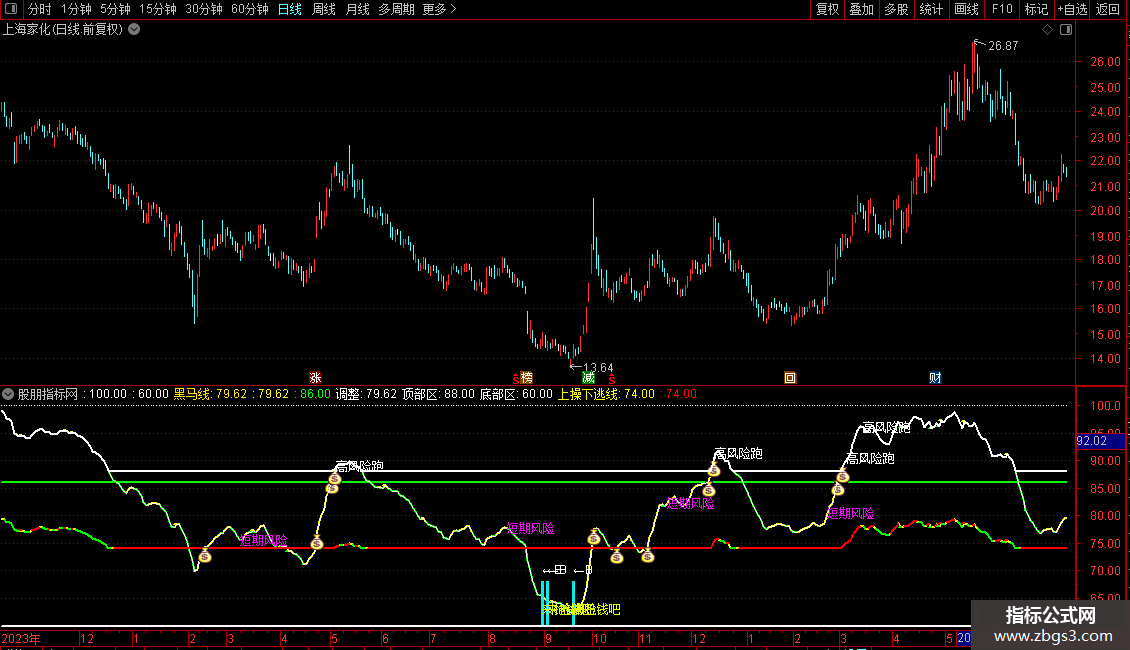This screenshot has width=1130, height=650.
Task: Switch to 月线 monthly chart
Action: [357, 9]
